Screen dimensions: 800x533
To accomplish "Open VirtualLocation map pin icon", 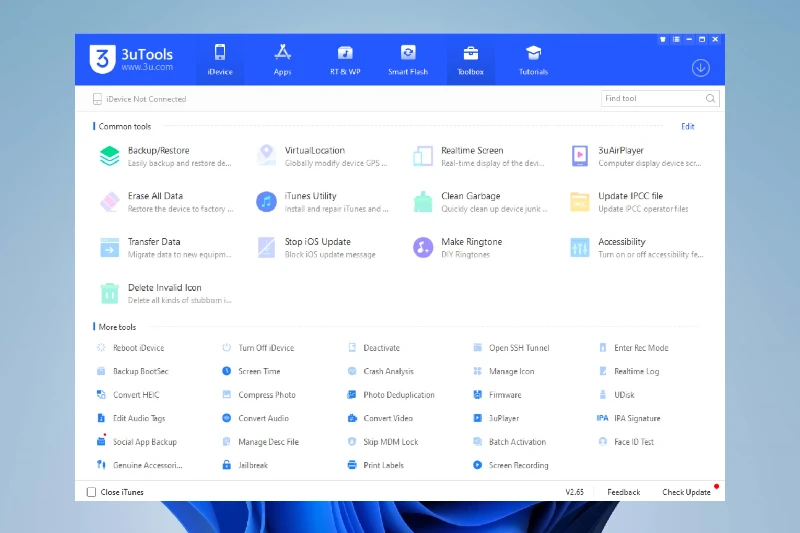I will 266,156.
